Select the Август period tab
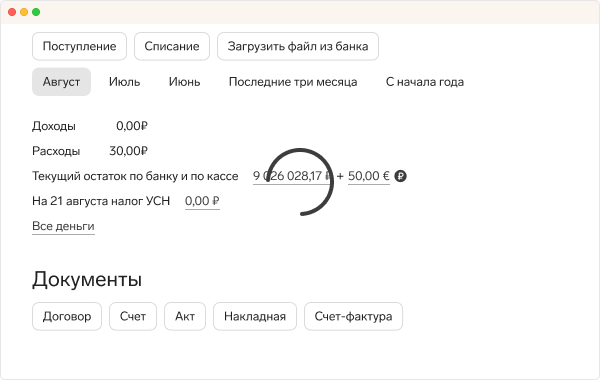The width and height of the screenshot is (600, 380). click(61, 82)
